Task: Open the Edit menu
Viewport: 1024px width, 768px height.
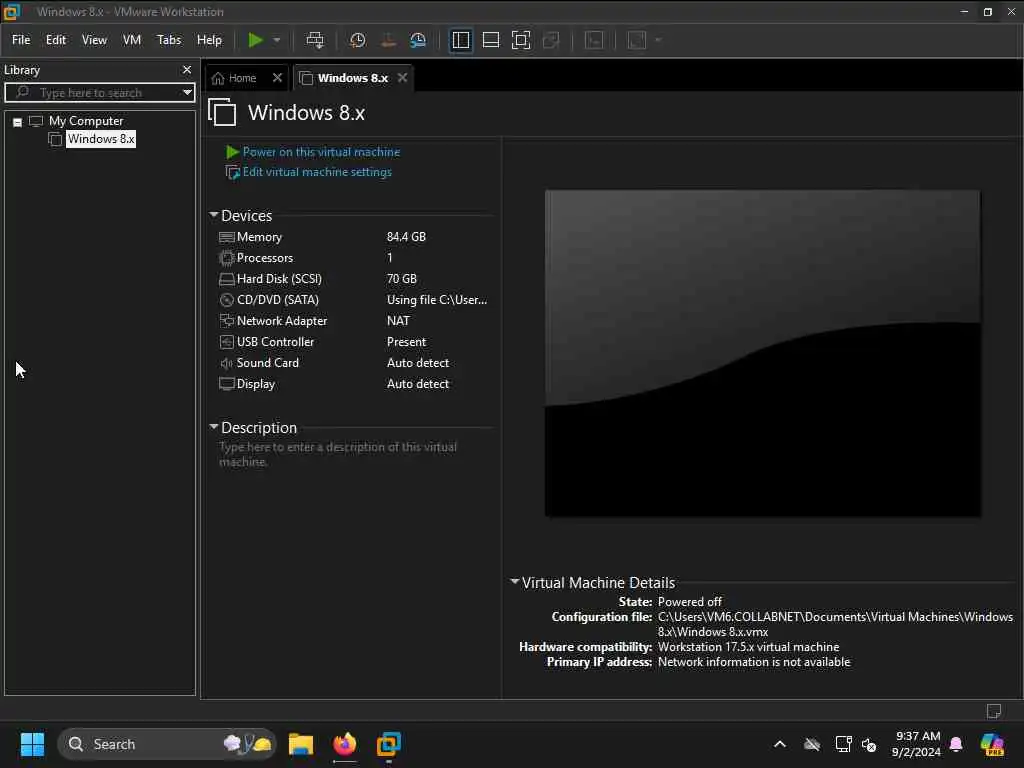Action: (56, 40)
